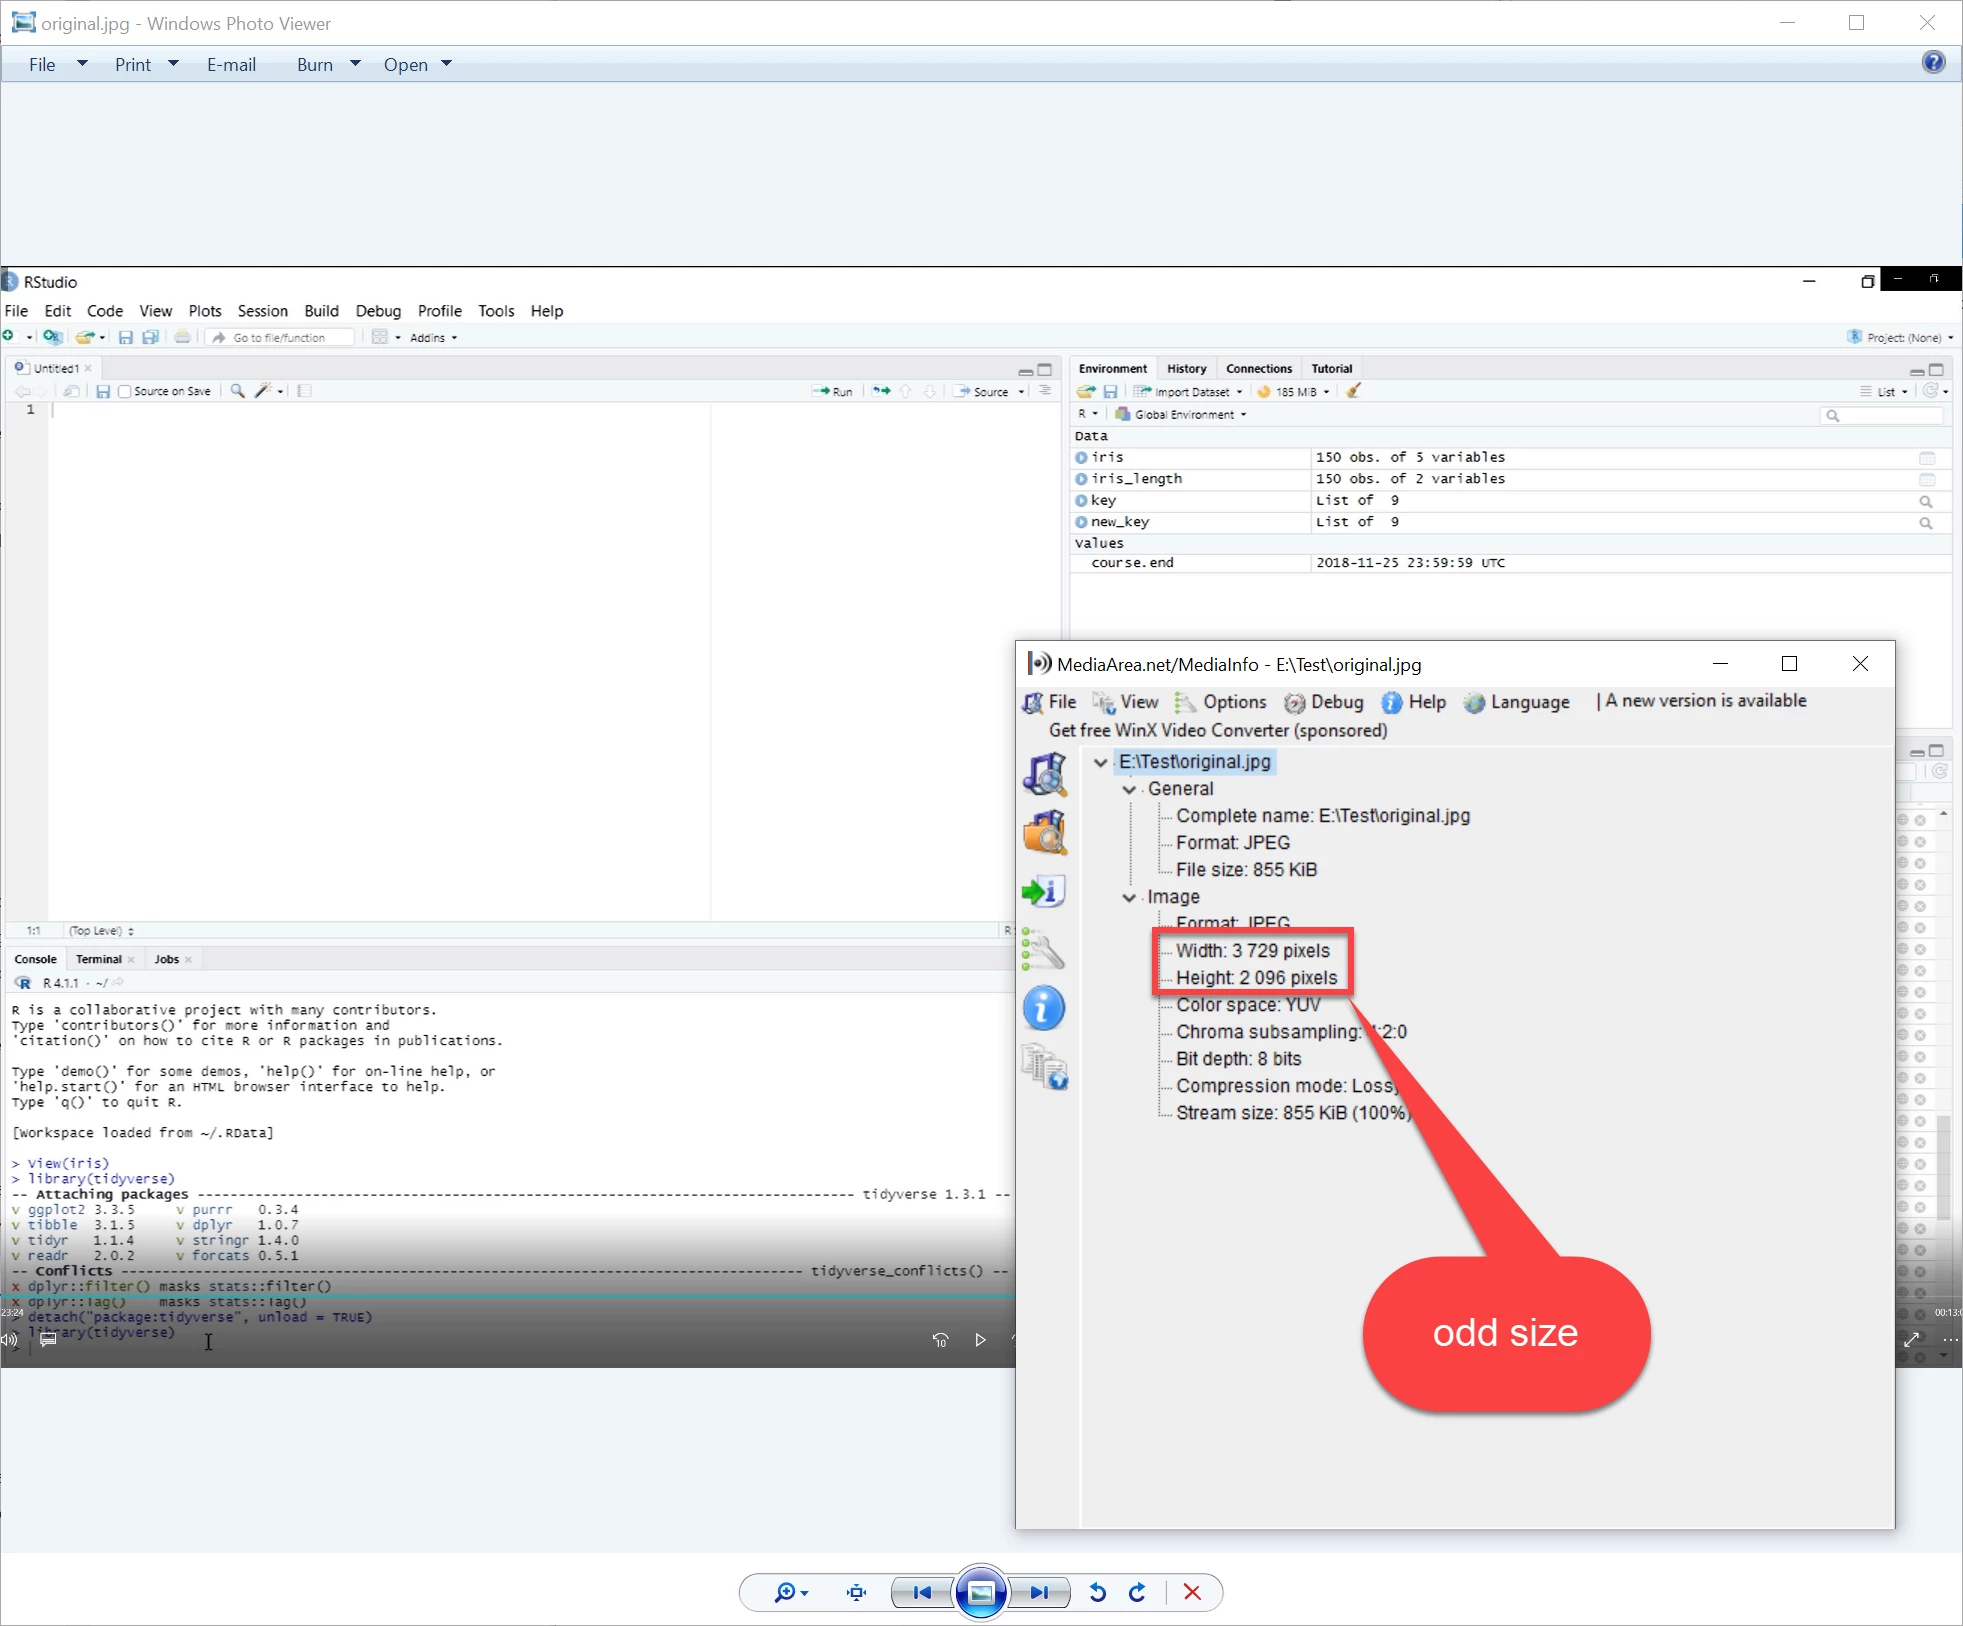Delete the photo with red X
The image size is (1963, 1626).
click(x=1192, y=1592)
